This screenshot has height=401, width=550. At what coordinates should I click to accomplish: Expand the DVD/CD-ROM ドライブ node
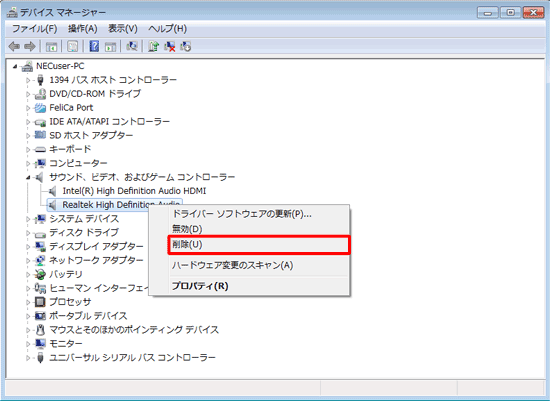28,94
